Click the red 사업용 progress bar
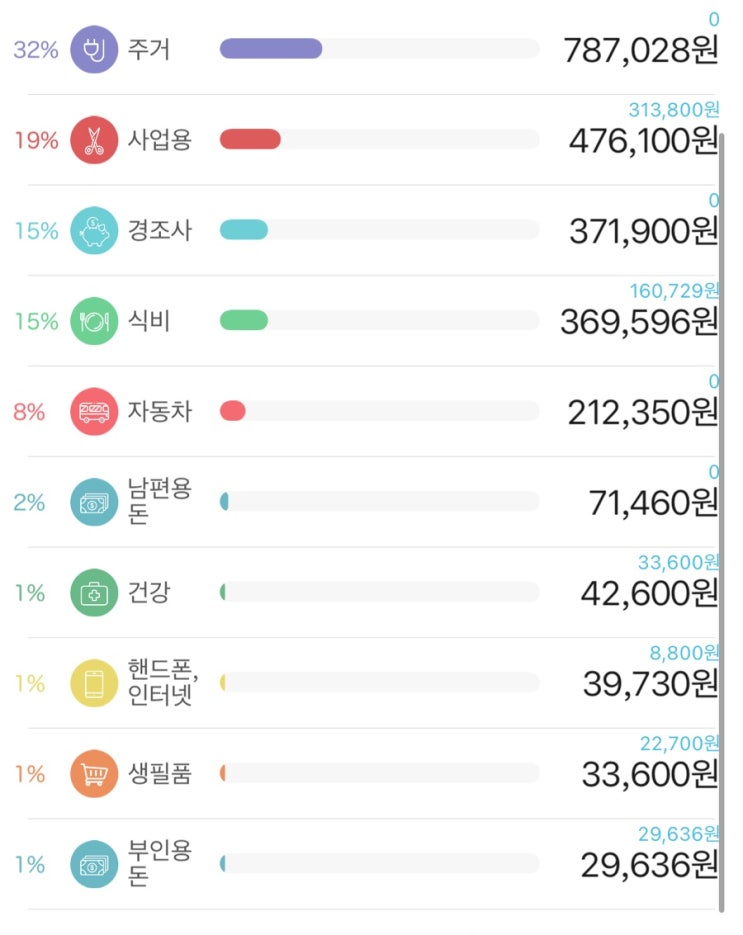Viewport: 743px width, 935px height. [x=378, y=140]
